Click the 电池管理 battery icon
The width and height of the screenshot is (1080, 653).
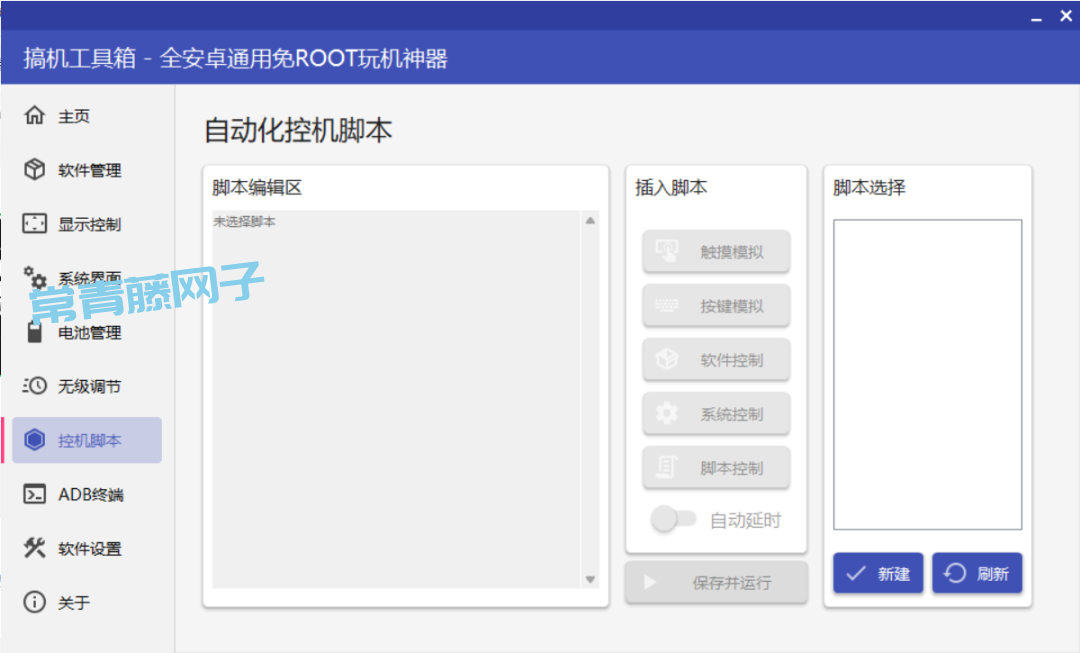point(35,332)
